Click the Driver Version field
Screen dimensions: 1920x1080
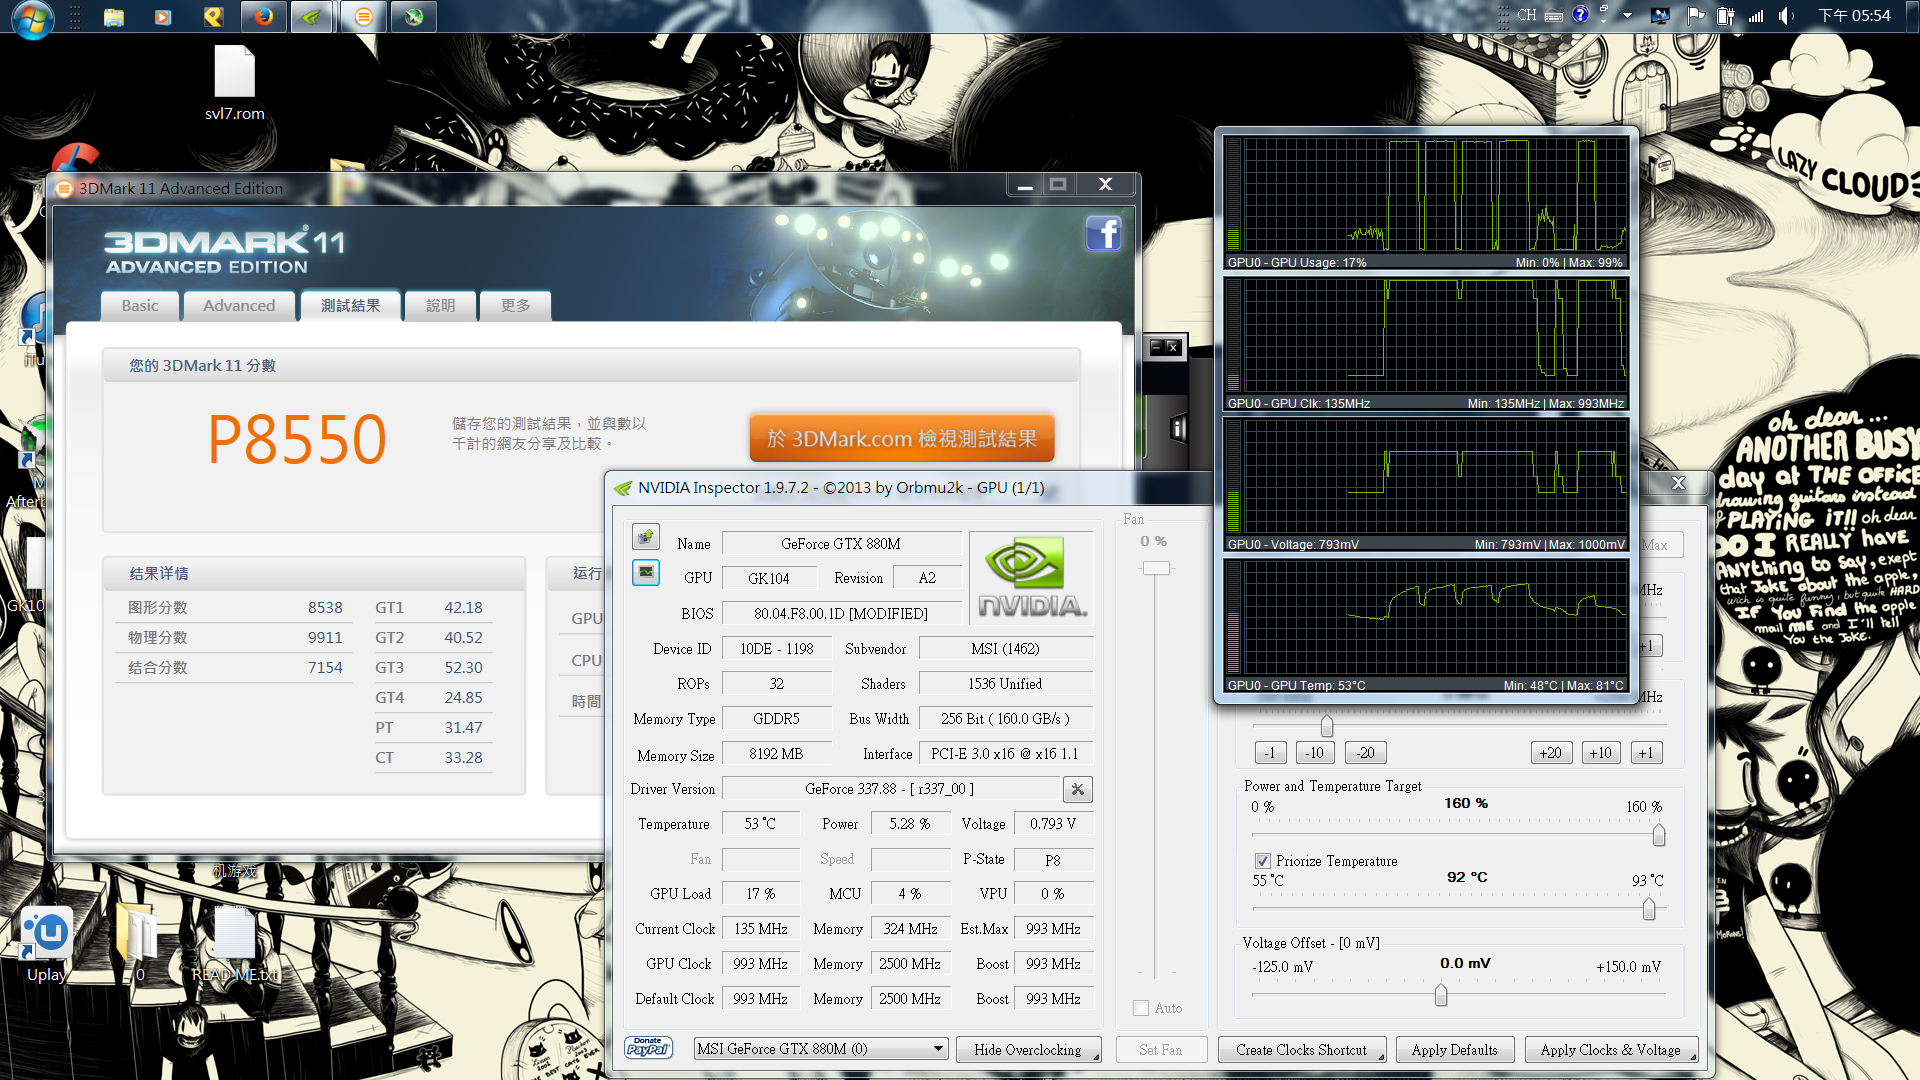point(890,789)
